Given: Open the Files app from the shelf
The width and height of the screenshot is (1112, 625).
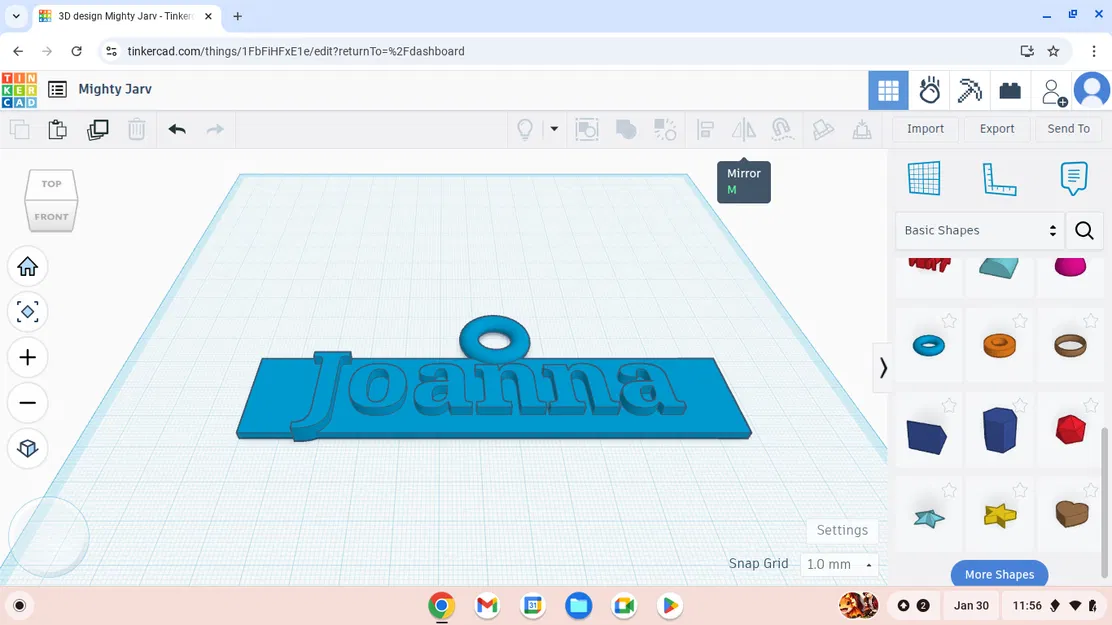Looking at the screenshot, I should click(579, 605).
